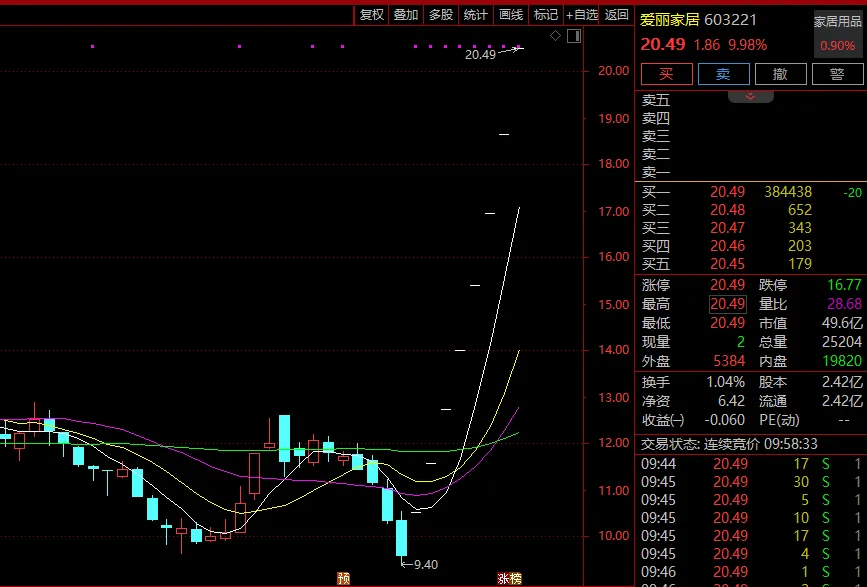Click the blue 卖 sell button

pos(724,74)
